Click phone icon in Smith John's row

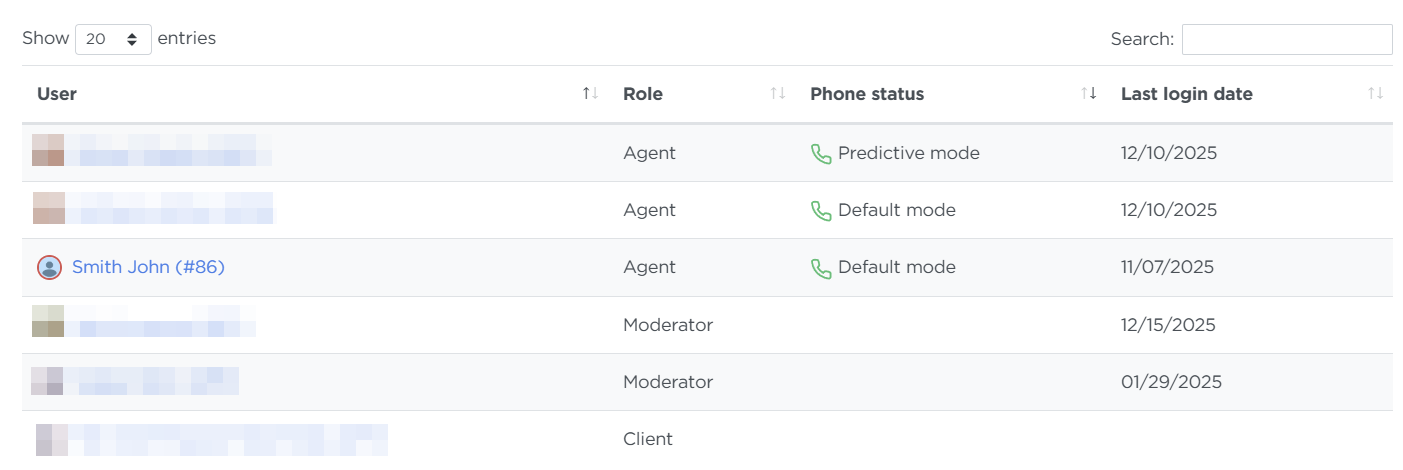[821, 268]
